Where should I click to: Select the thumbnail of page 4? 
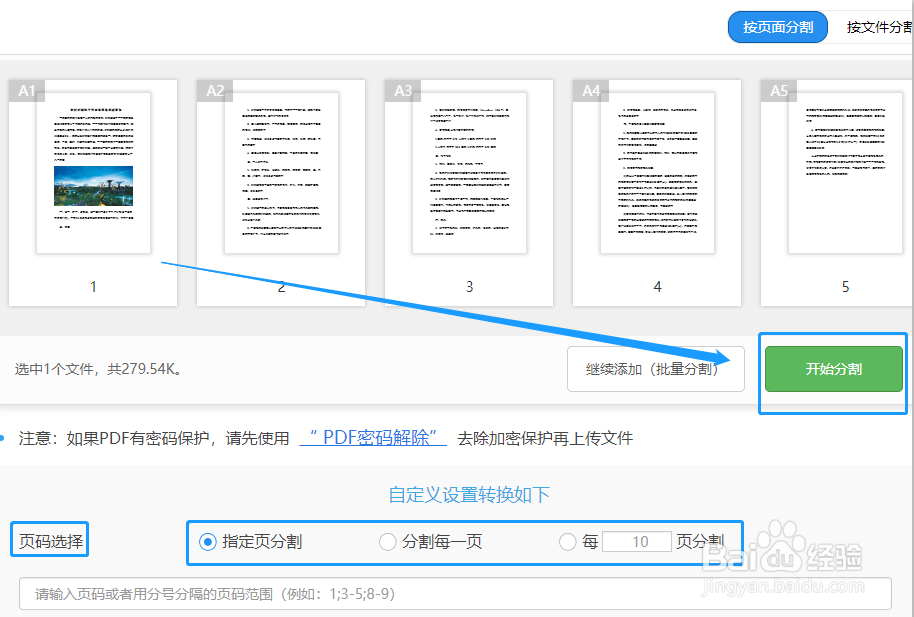(657, 170)
